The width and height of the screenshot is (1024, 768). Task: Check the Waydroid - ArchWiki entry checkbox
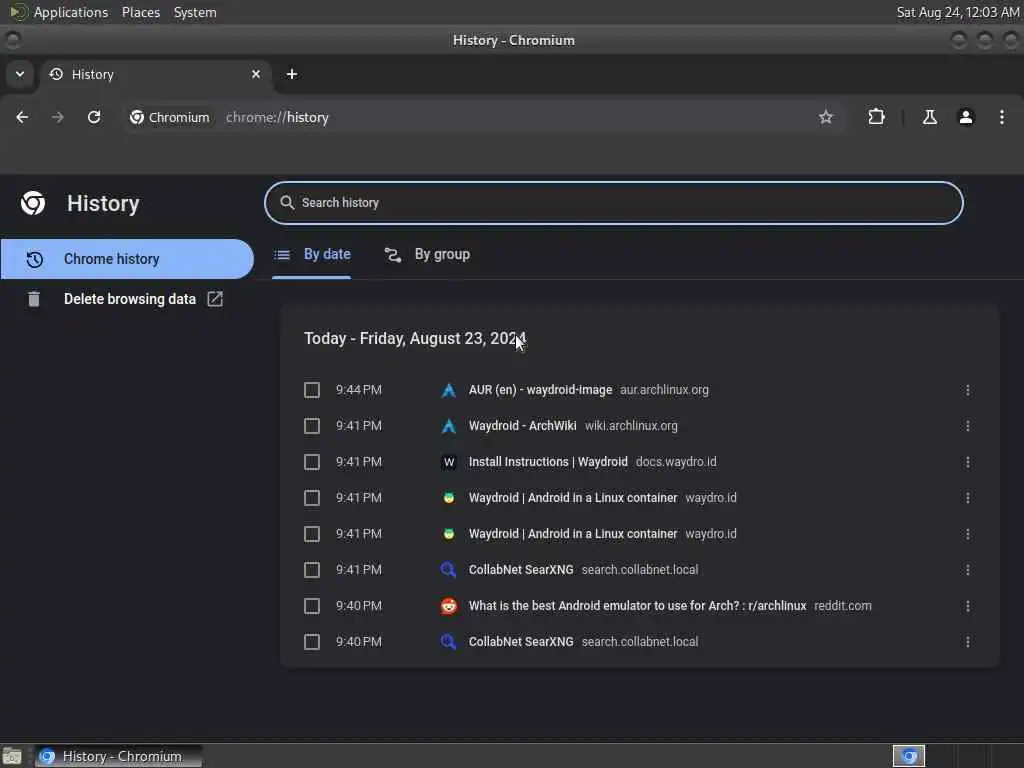coord(312,426)
